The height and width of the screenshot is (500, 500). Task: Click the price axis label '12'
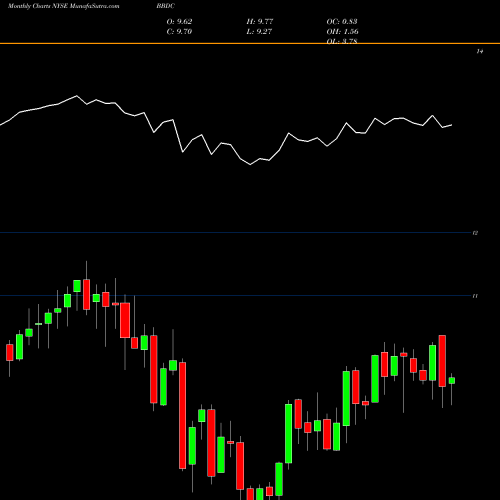476,233
